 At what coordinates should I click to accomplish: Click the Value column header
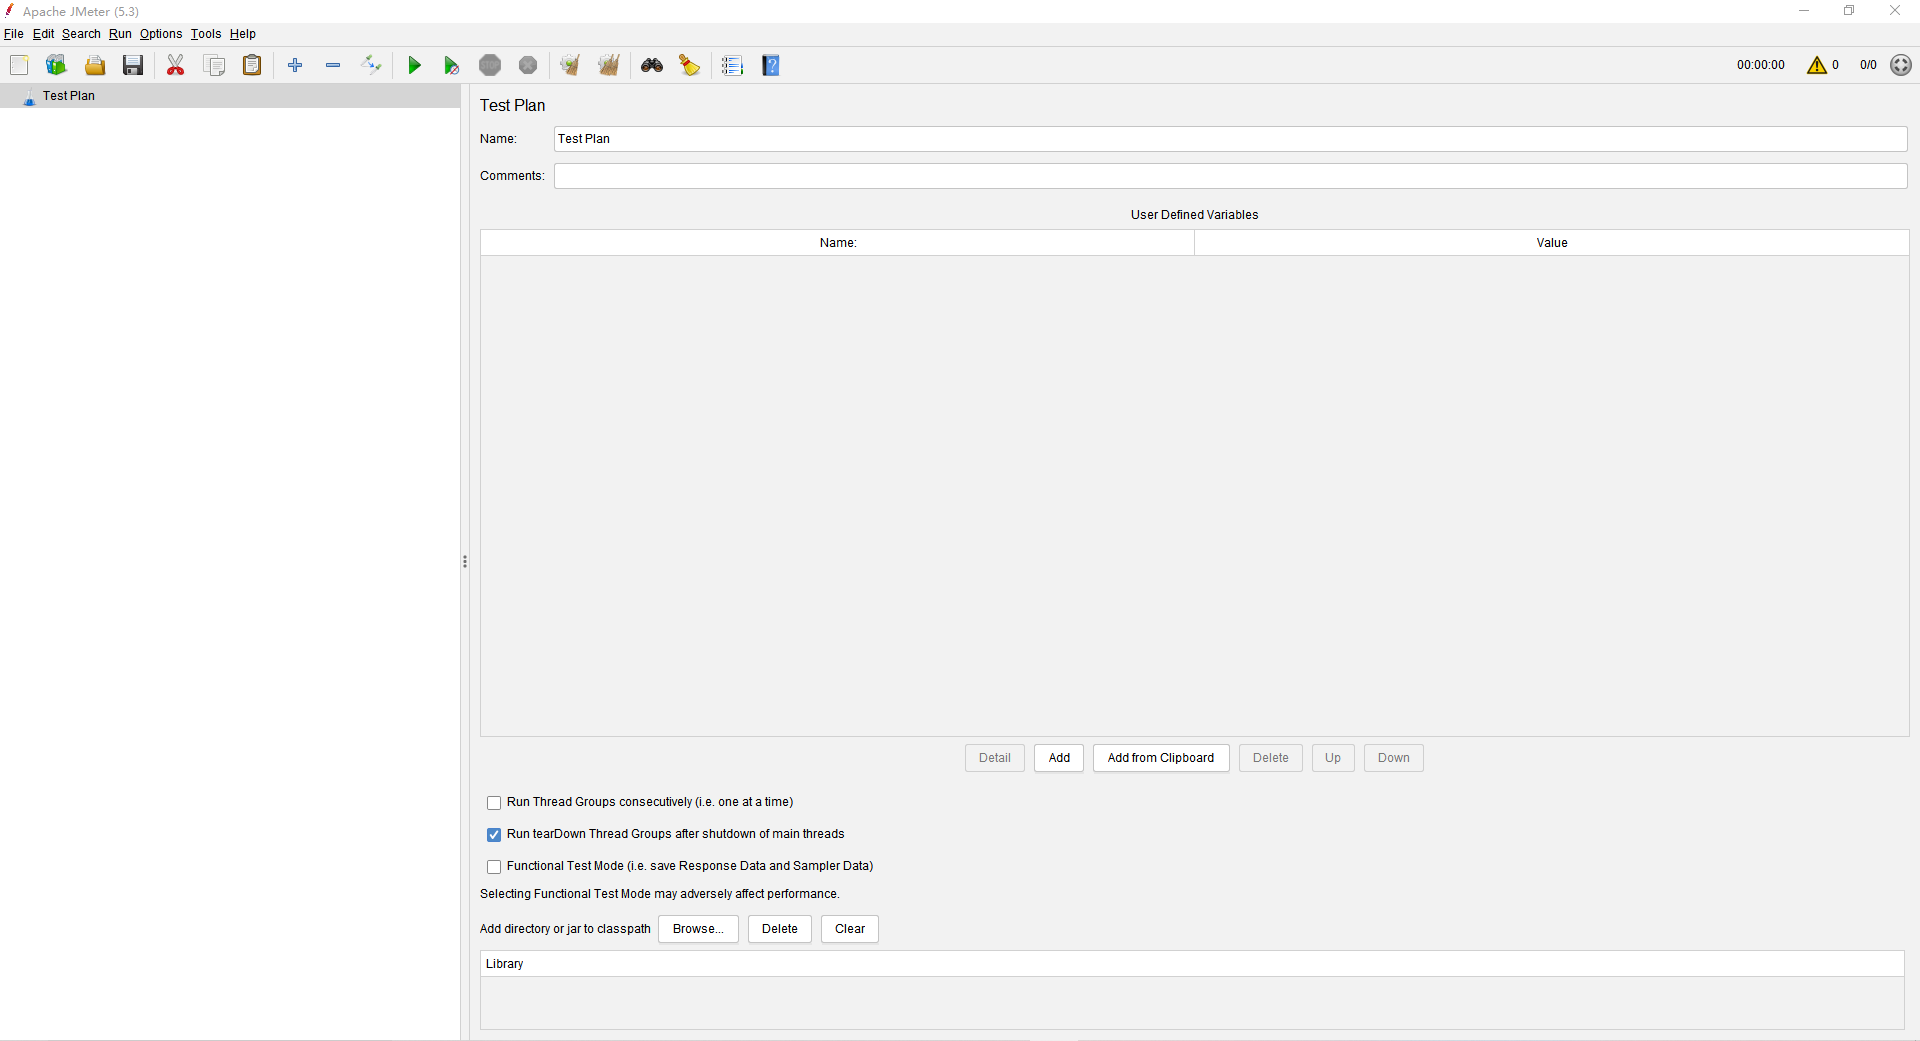tap(1552, 243)
